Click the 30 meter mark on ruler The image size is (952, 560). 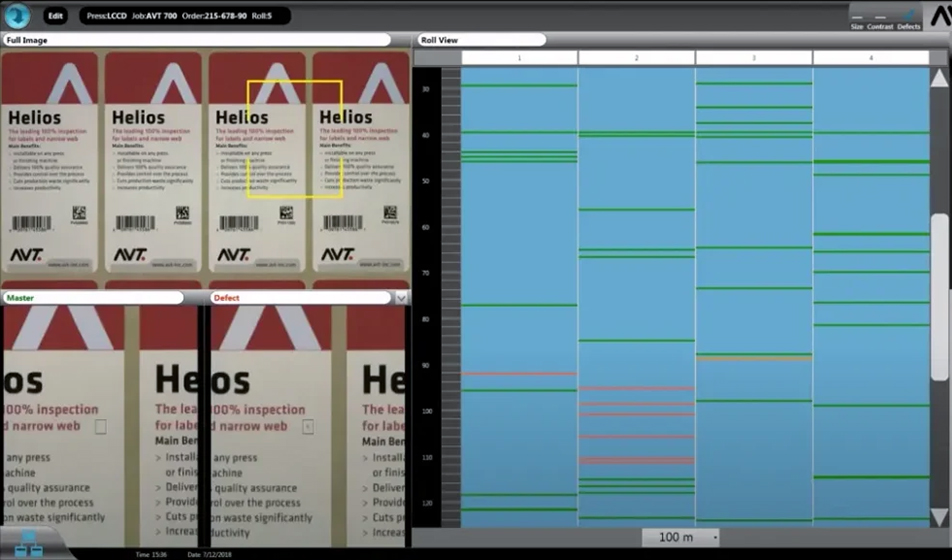426,89
